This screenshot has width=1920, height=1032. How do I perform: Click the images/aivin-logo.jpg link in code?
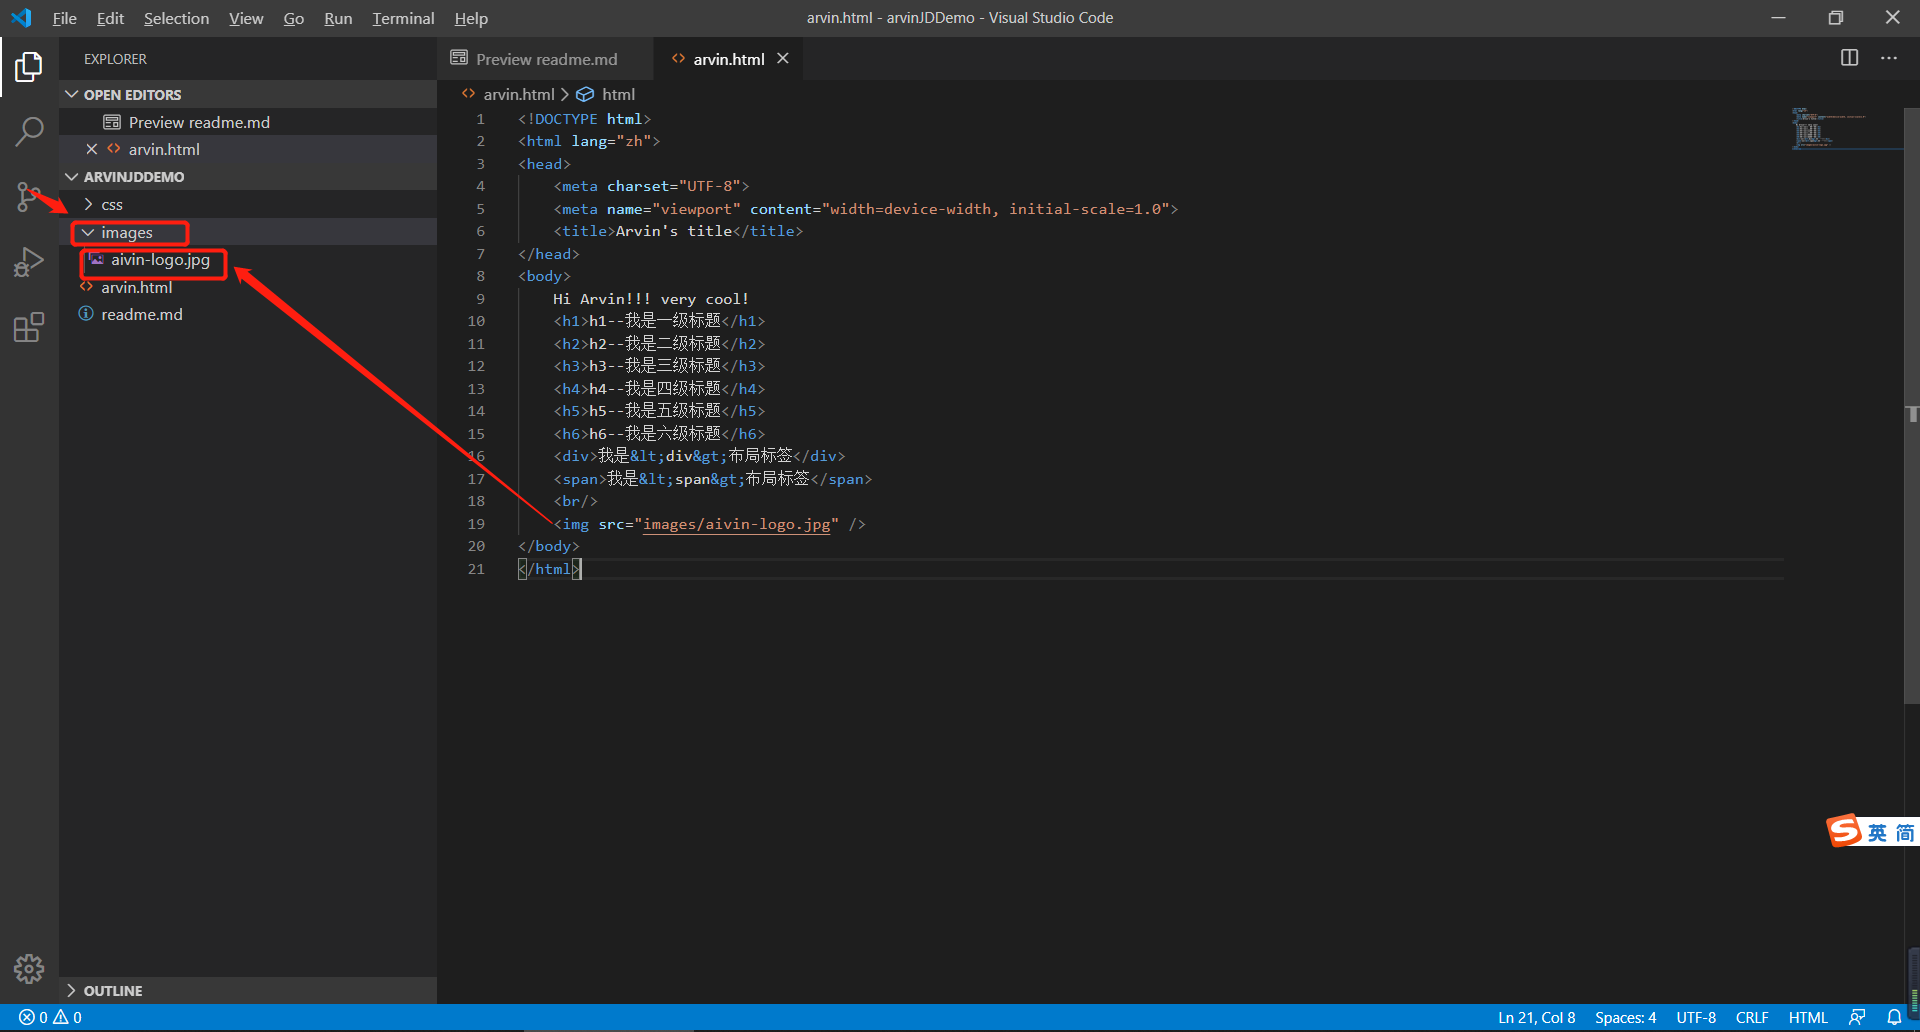(736, 524)
